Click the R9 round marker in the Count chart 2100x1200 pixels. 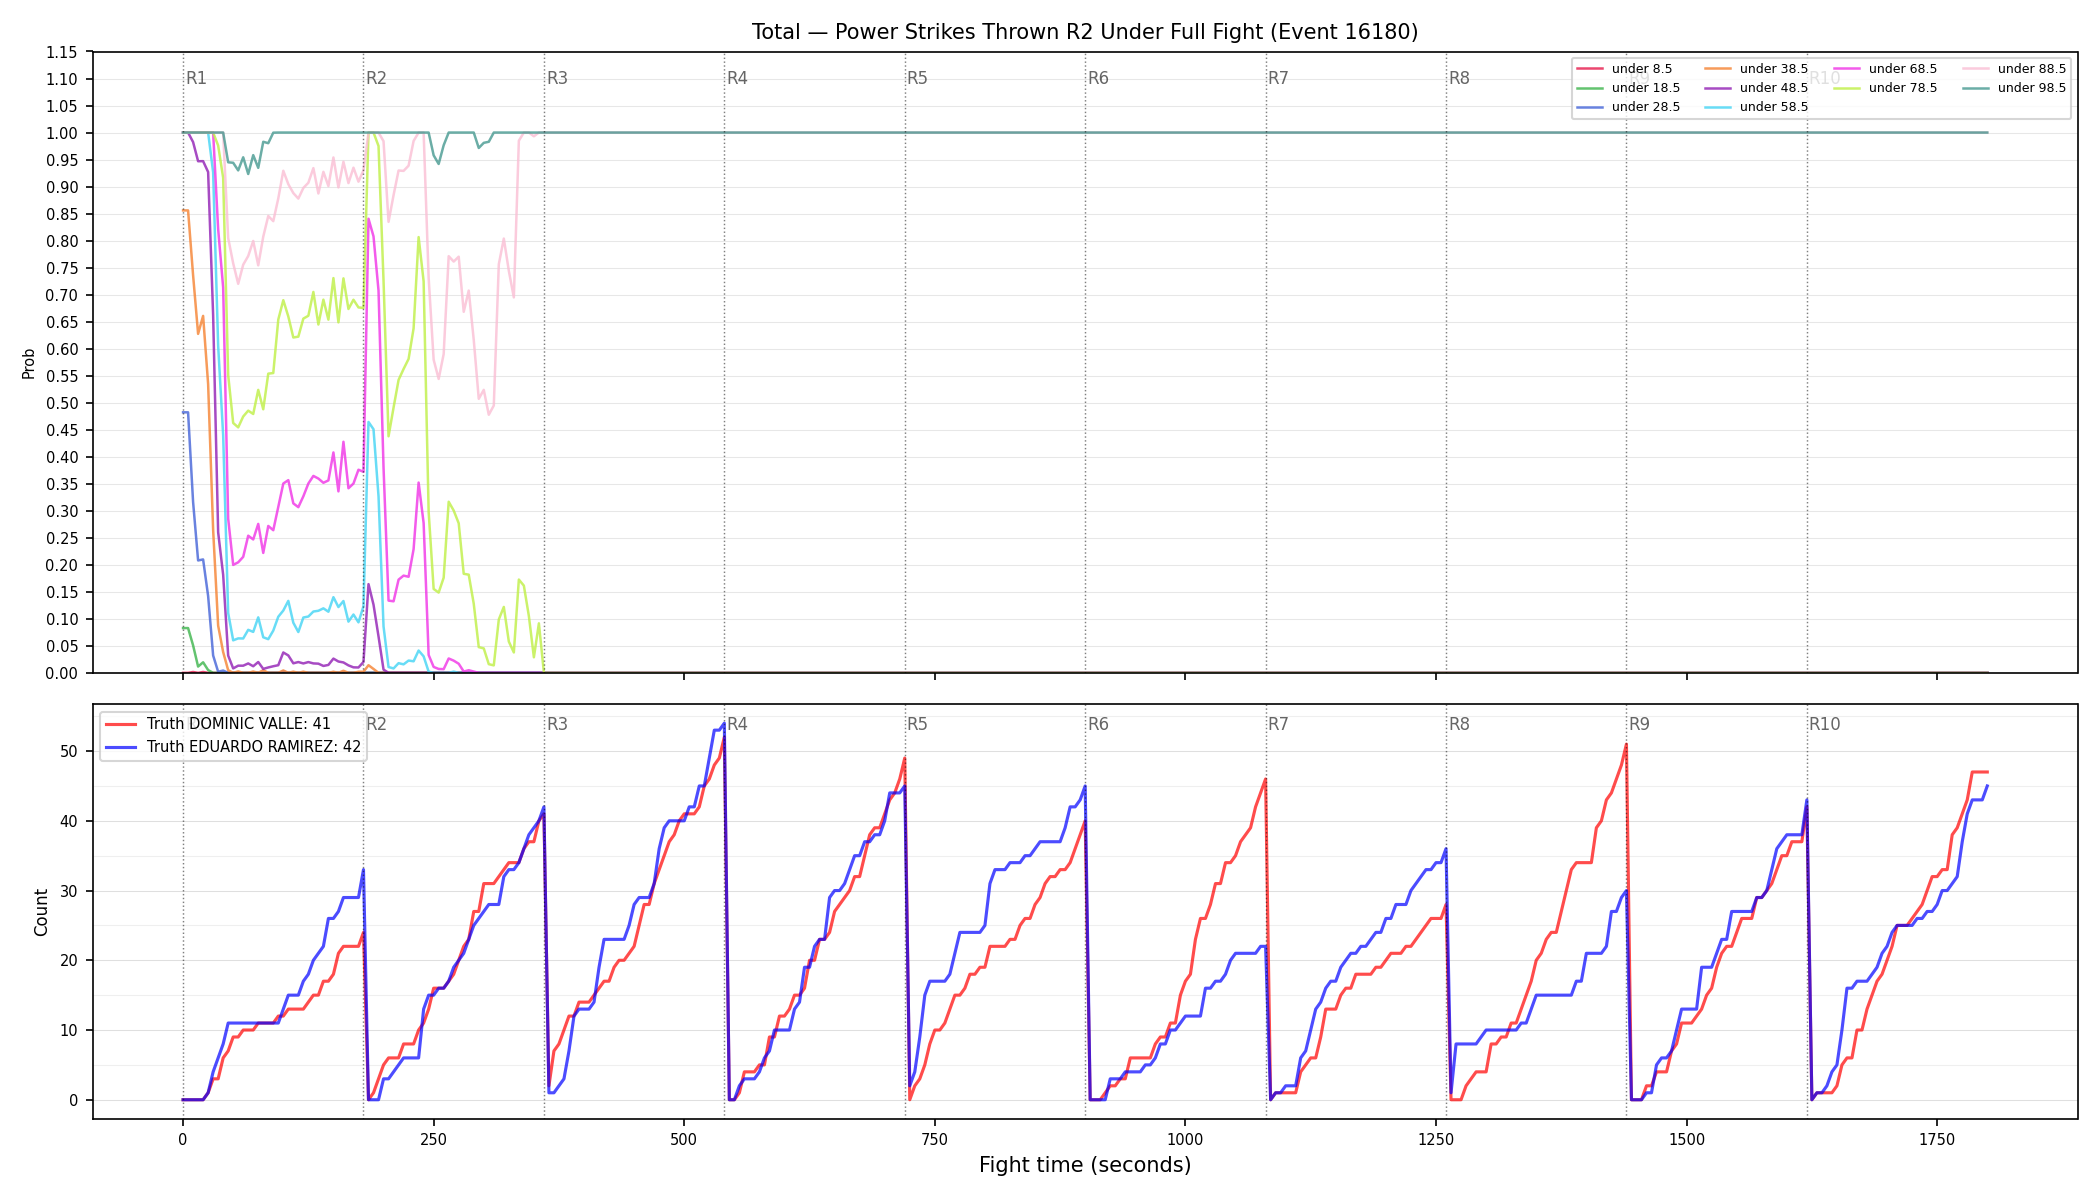click(x=1639, y=724)
